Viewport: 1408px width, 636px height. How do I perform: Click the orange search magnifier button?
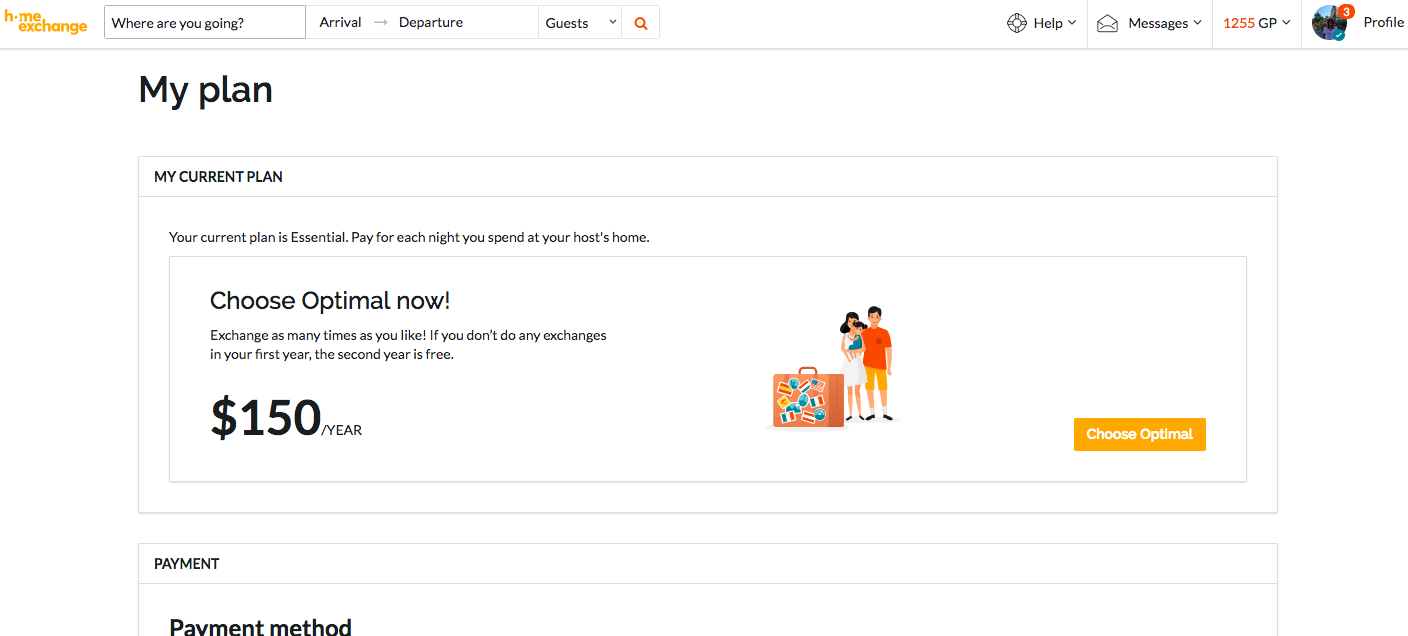click(641, 23)
